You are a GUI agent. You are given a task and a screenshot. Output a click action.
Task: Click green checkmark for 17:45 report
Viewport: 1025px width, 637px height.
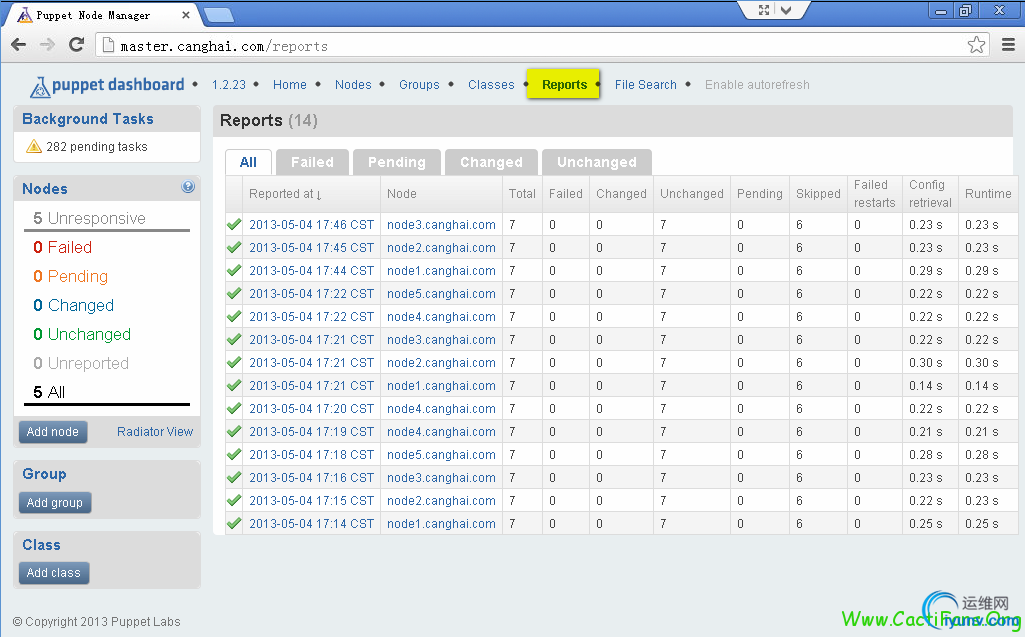point(234,247)
